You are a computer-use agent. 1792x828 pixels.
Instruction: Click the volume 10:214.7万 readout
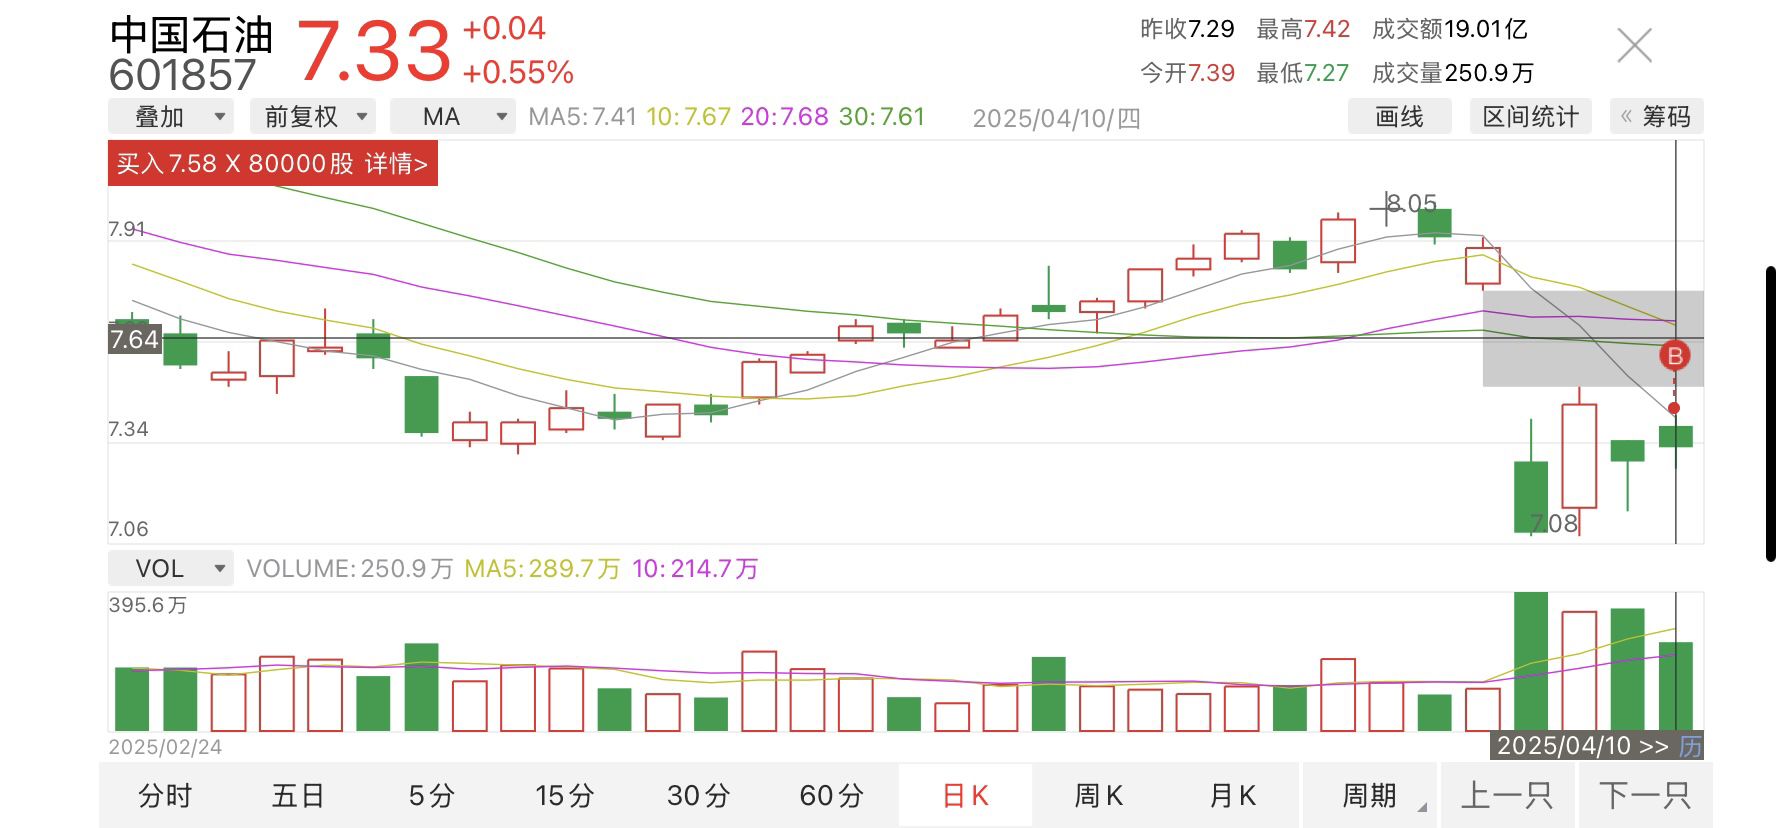pyautogui.click(x=695, y=569)
